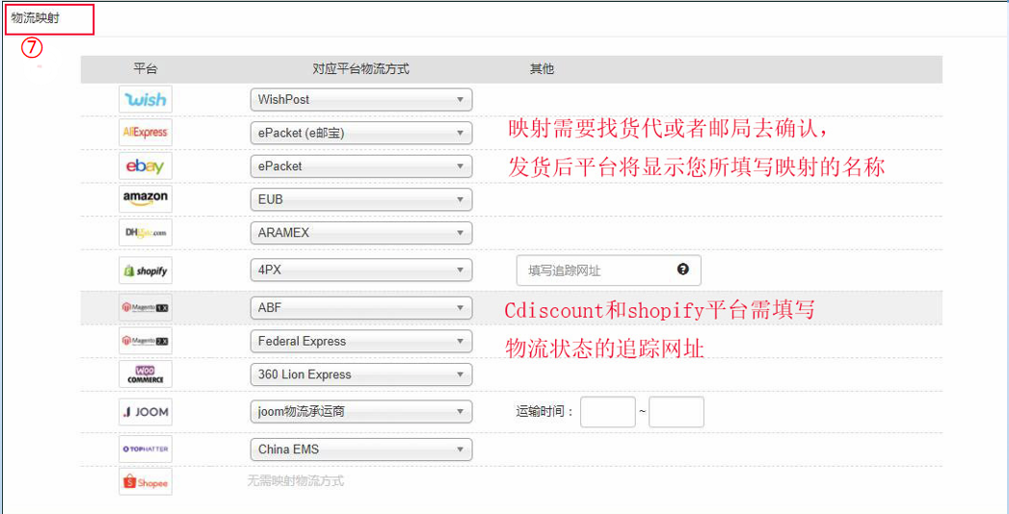
Task: Click the WooCommerce platform logo
Action: point(145,374)
